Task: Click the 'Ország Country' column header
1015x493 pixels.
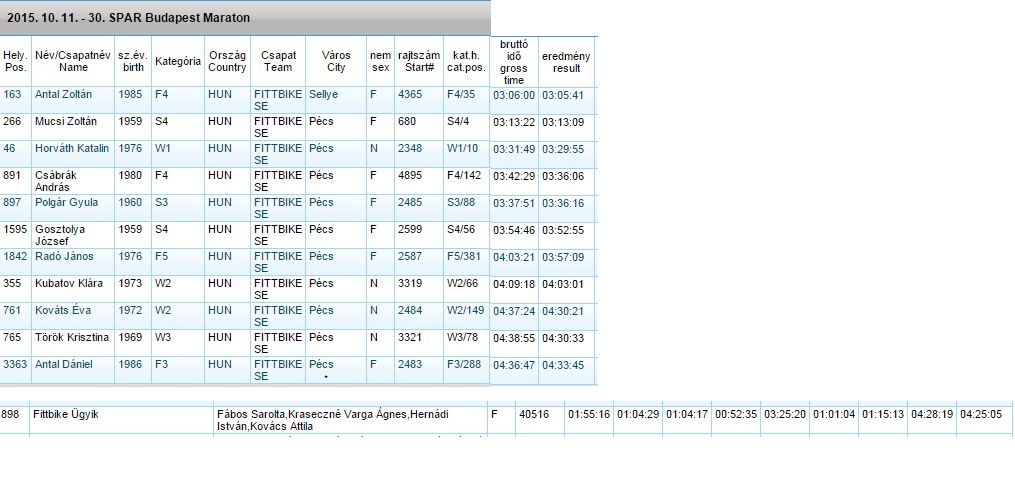Action: [227, 62]
